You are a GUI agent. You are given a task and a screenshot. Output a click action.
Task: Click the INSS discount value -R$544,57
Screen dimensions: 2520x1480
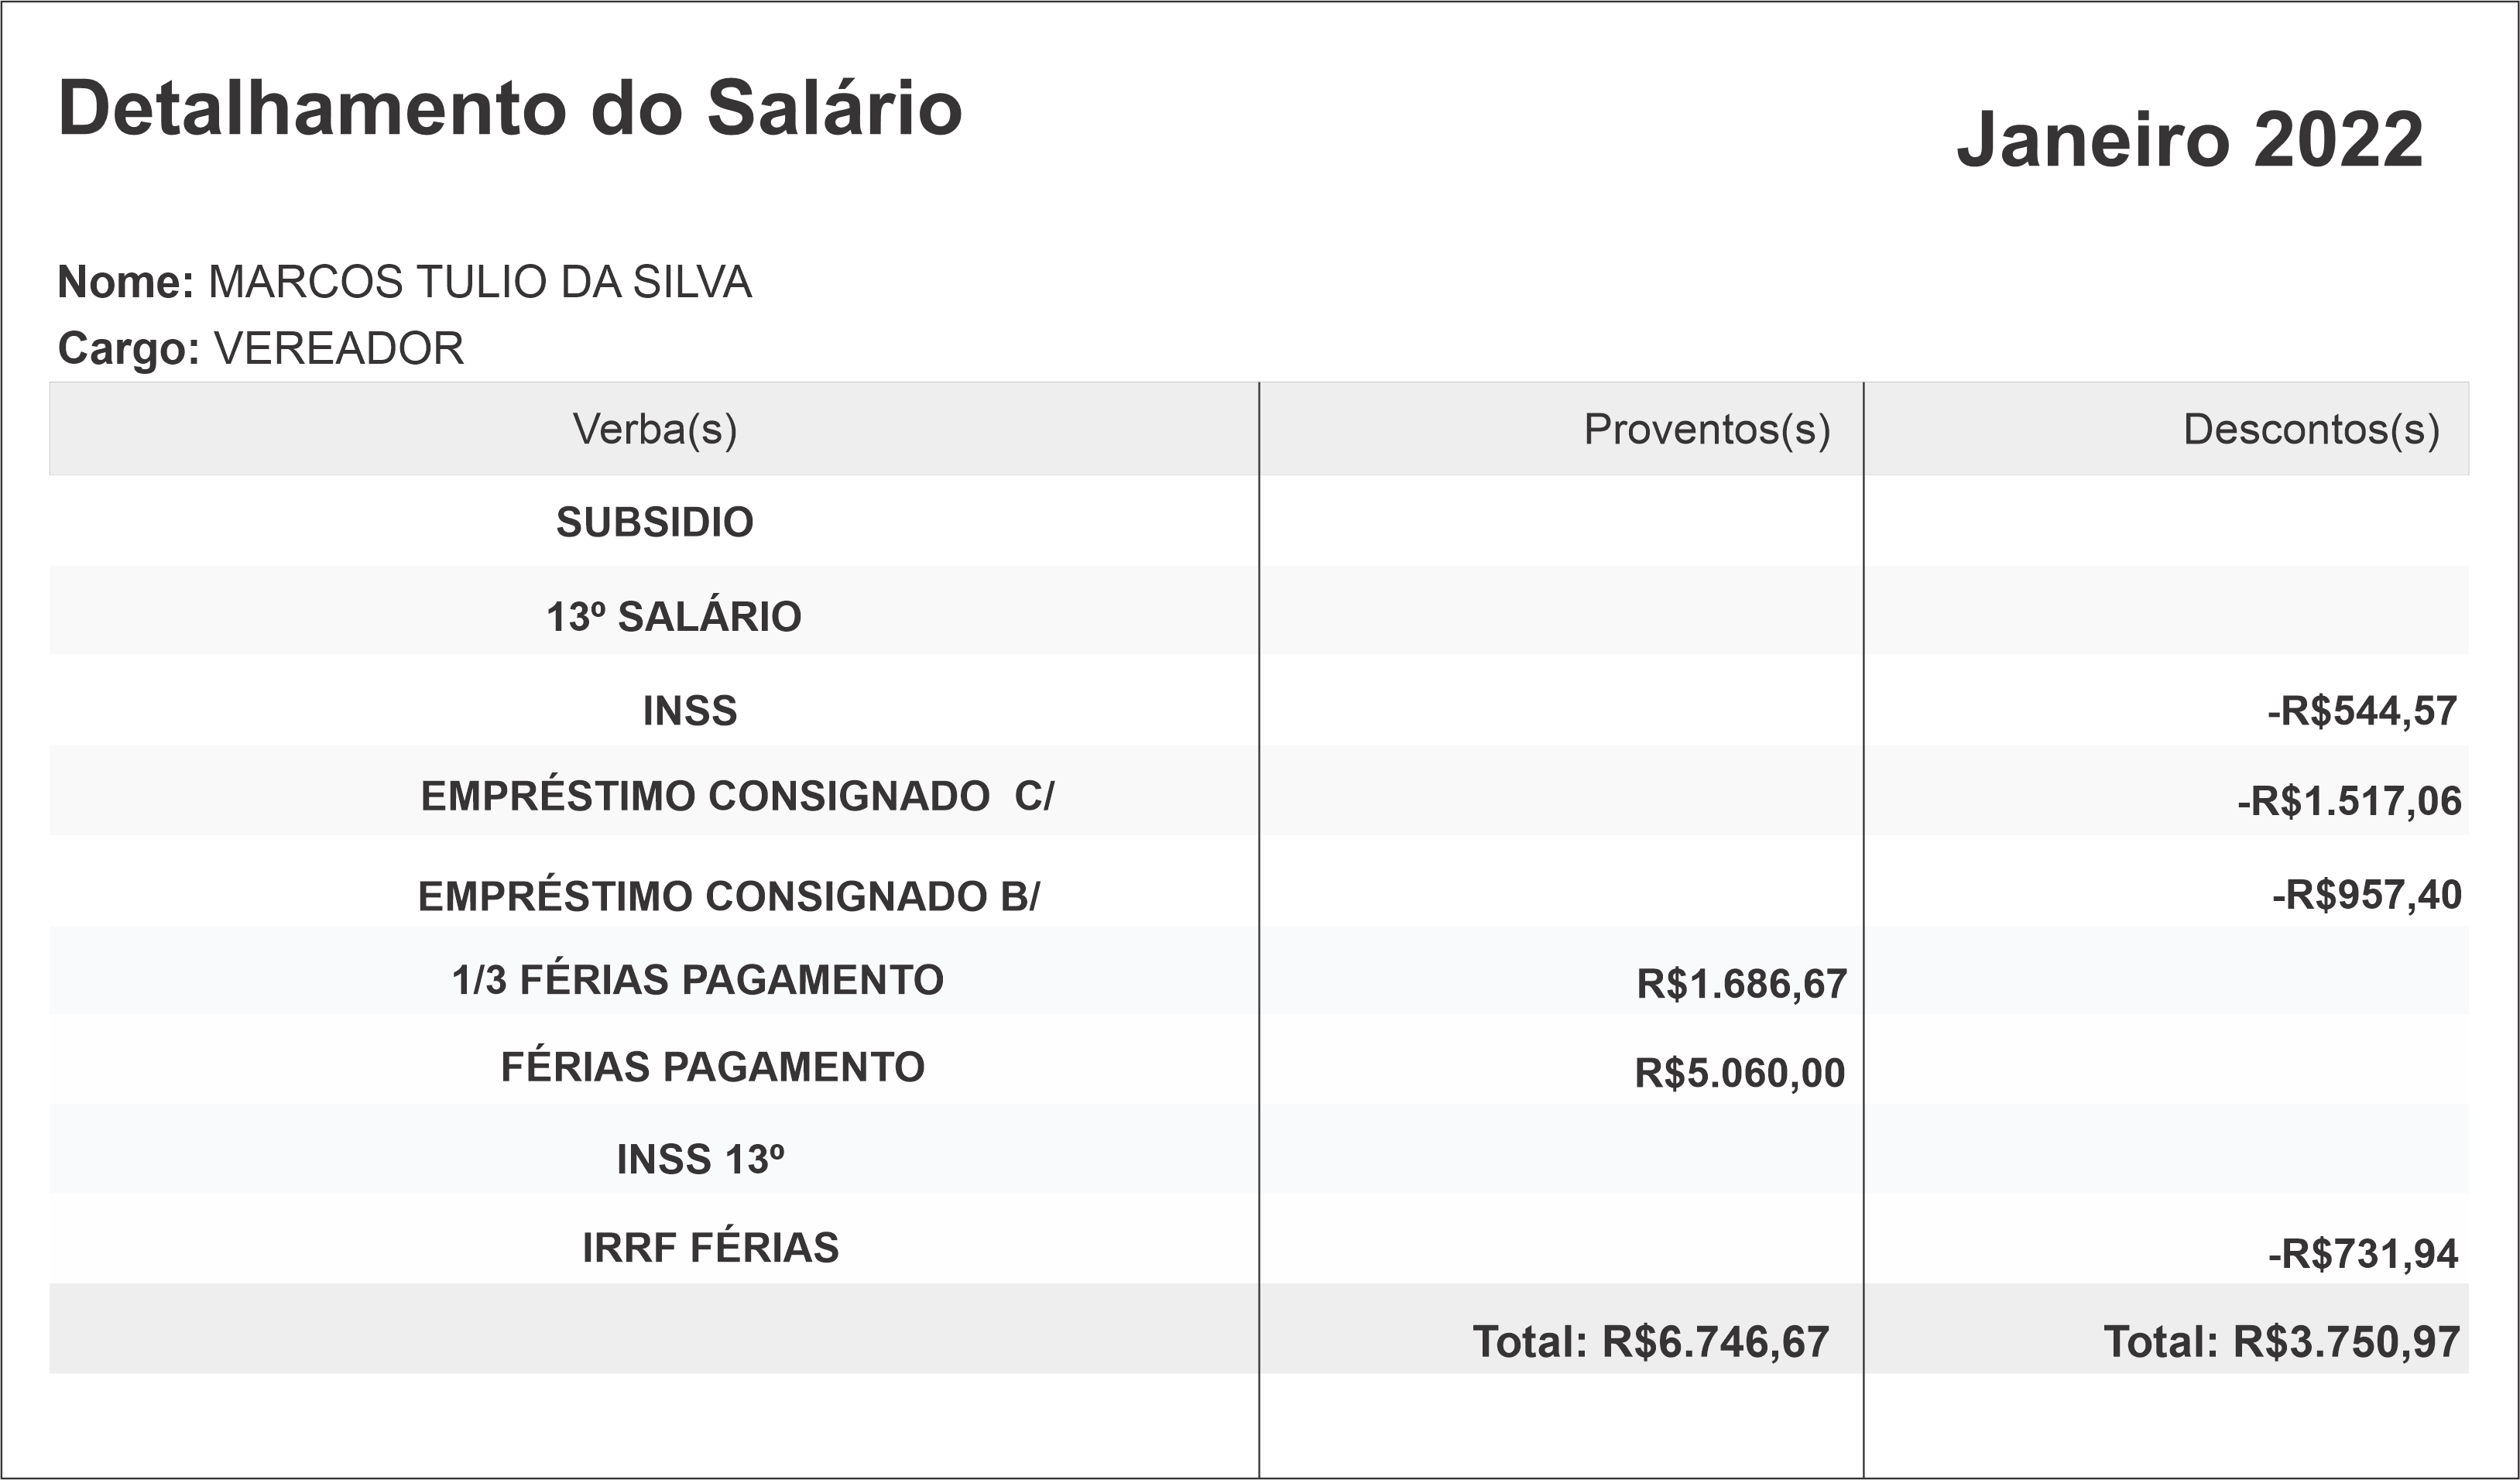click(x=2361, y=712)
